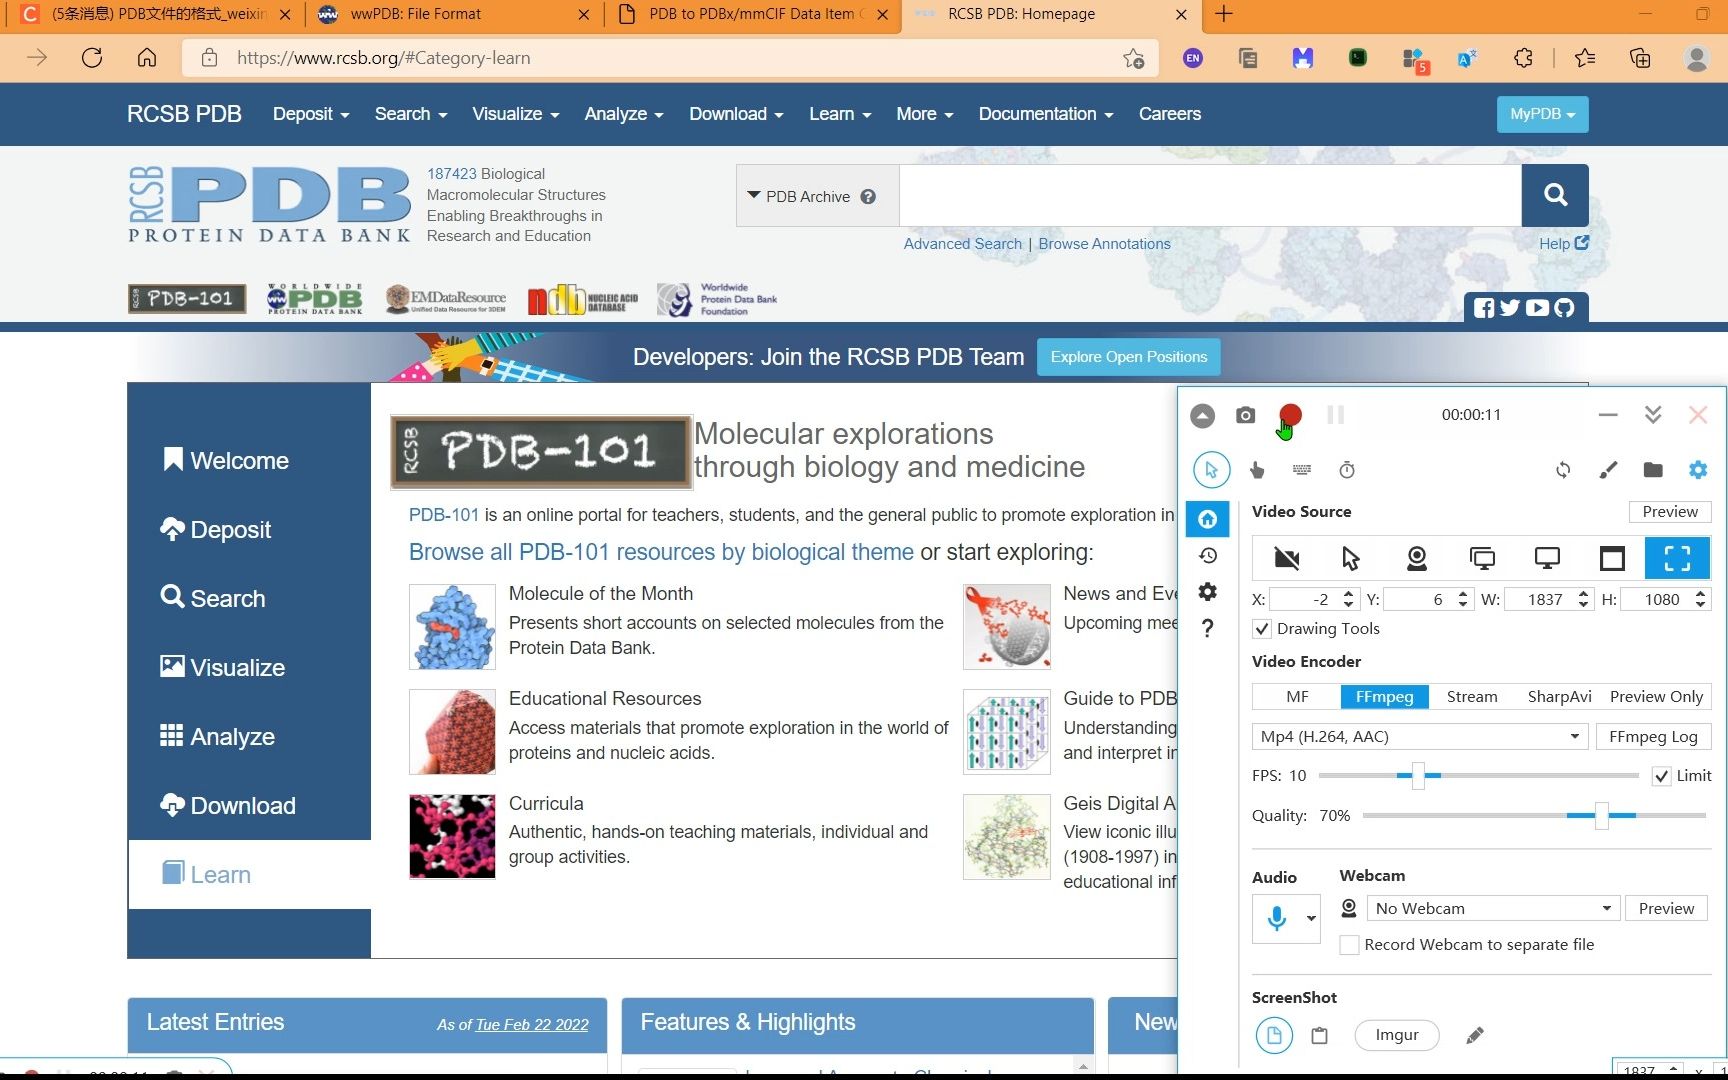Viewport: 1728px width, 1080px height.
Task: Open the Download menu in RCSB navbar
Action: 736,114
